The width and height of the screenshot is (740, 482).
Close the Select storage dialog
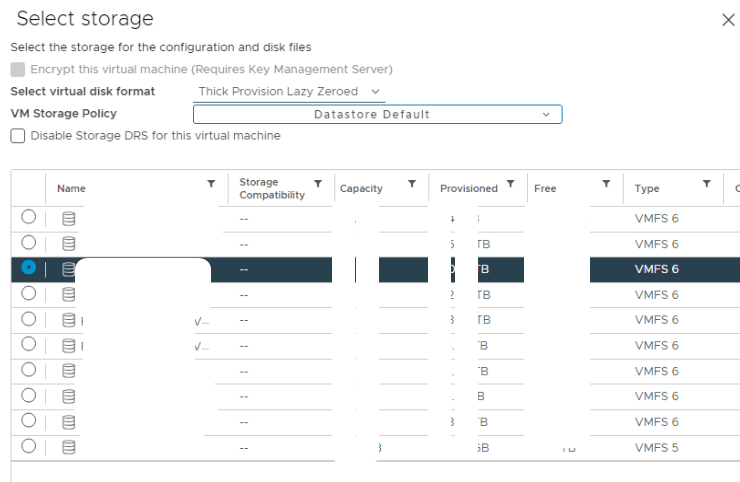728,20
